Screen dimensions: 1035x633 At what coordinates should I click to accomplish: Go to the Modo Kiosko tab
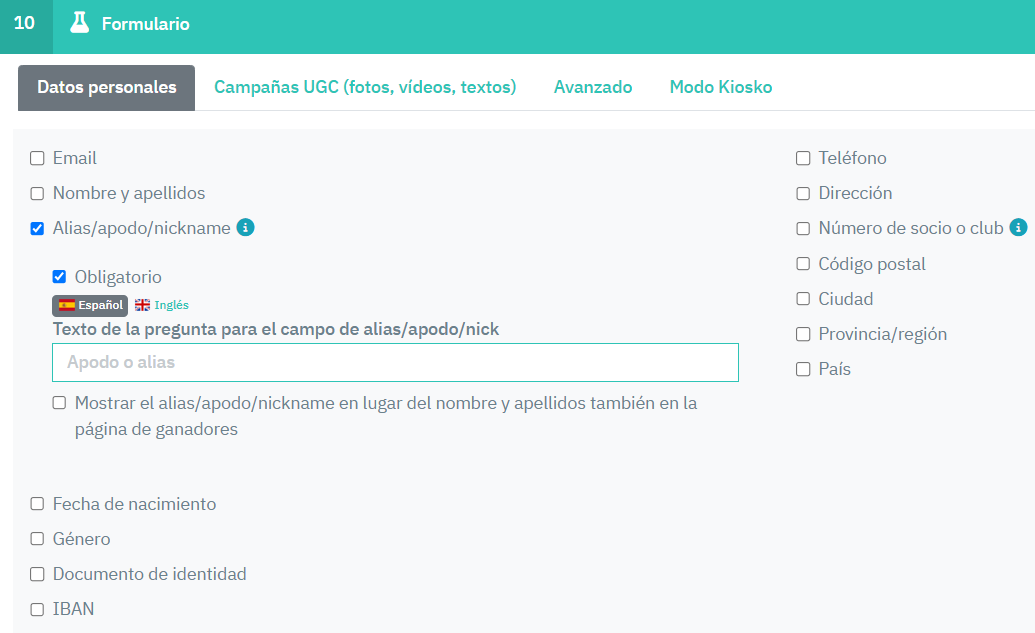[x=721, y=87]
